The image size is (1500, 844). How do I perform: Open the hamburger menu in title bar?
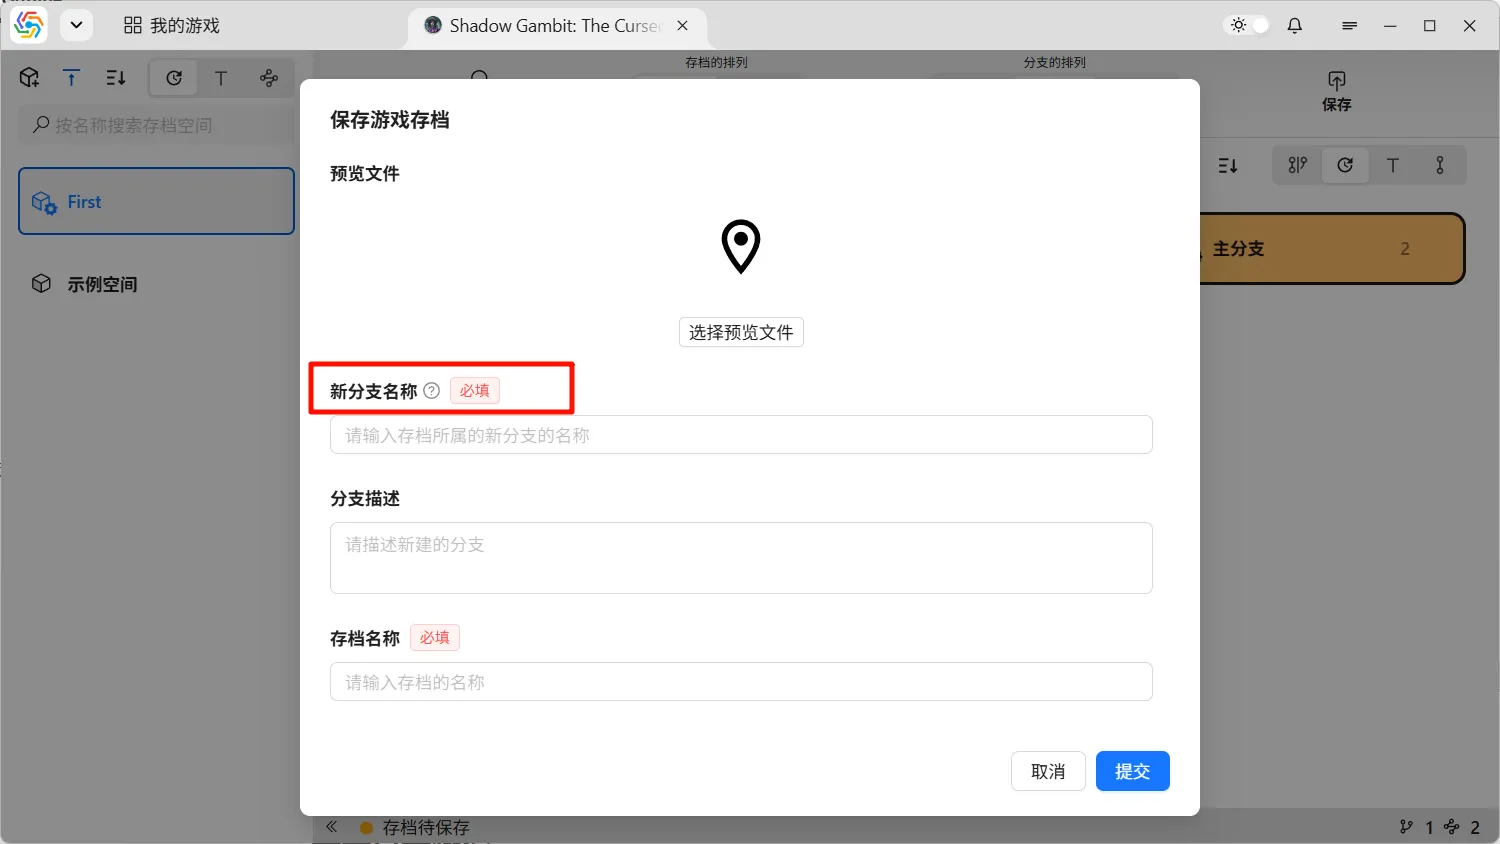(x=1349, y=26)
